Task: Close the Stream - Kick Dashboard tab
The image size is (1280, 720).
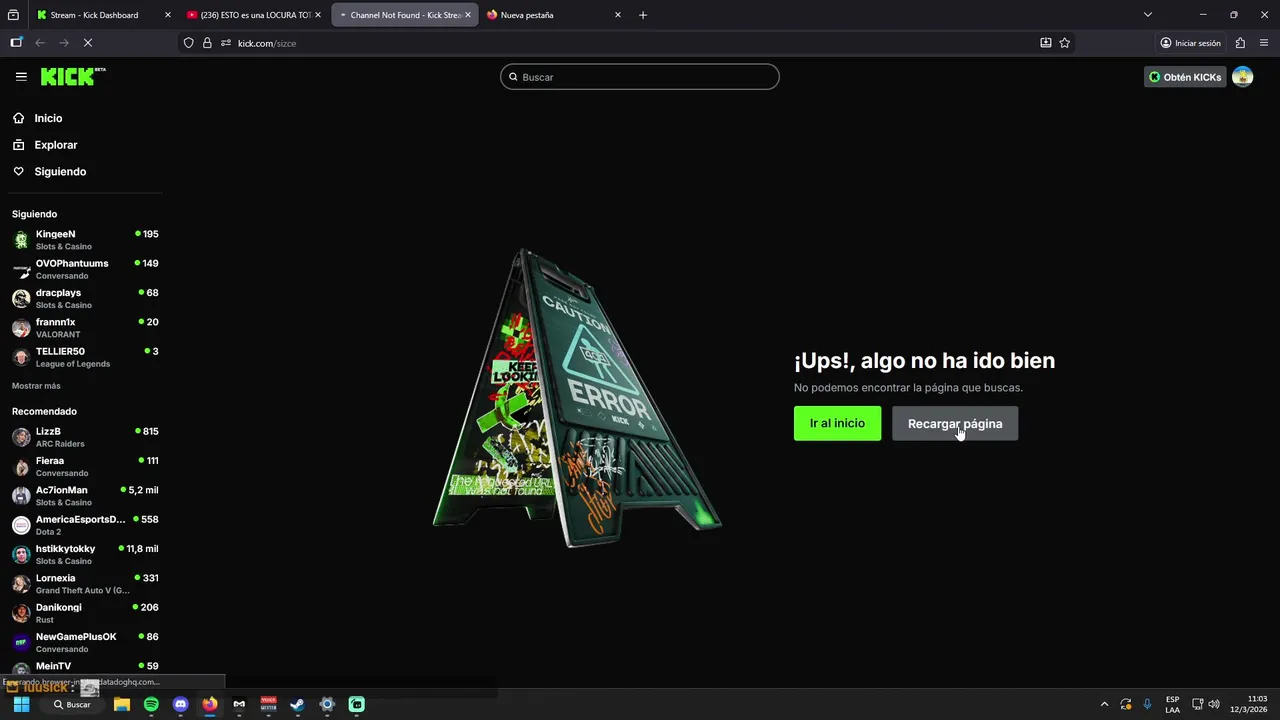Action: [167, 15]
